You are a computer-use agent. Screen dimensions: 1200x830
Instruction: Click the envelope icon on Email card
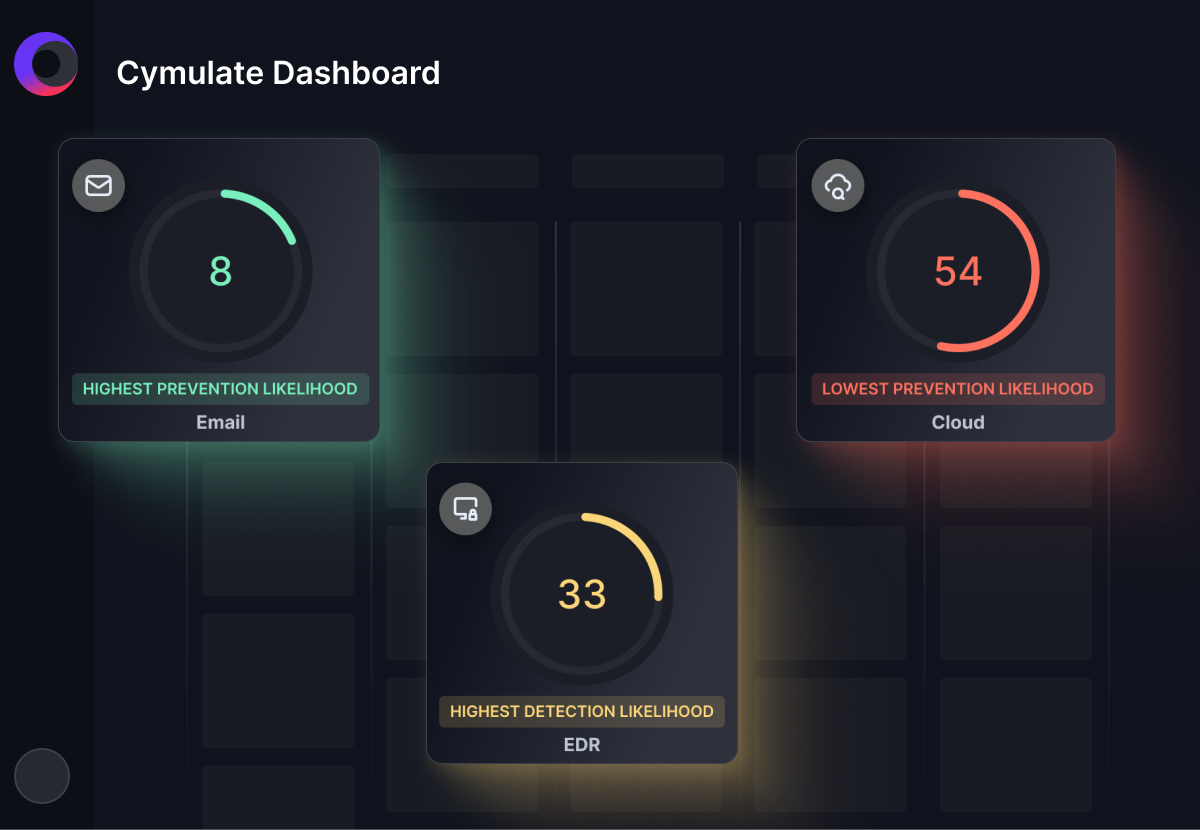[98, 186]
